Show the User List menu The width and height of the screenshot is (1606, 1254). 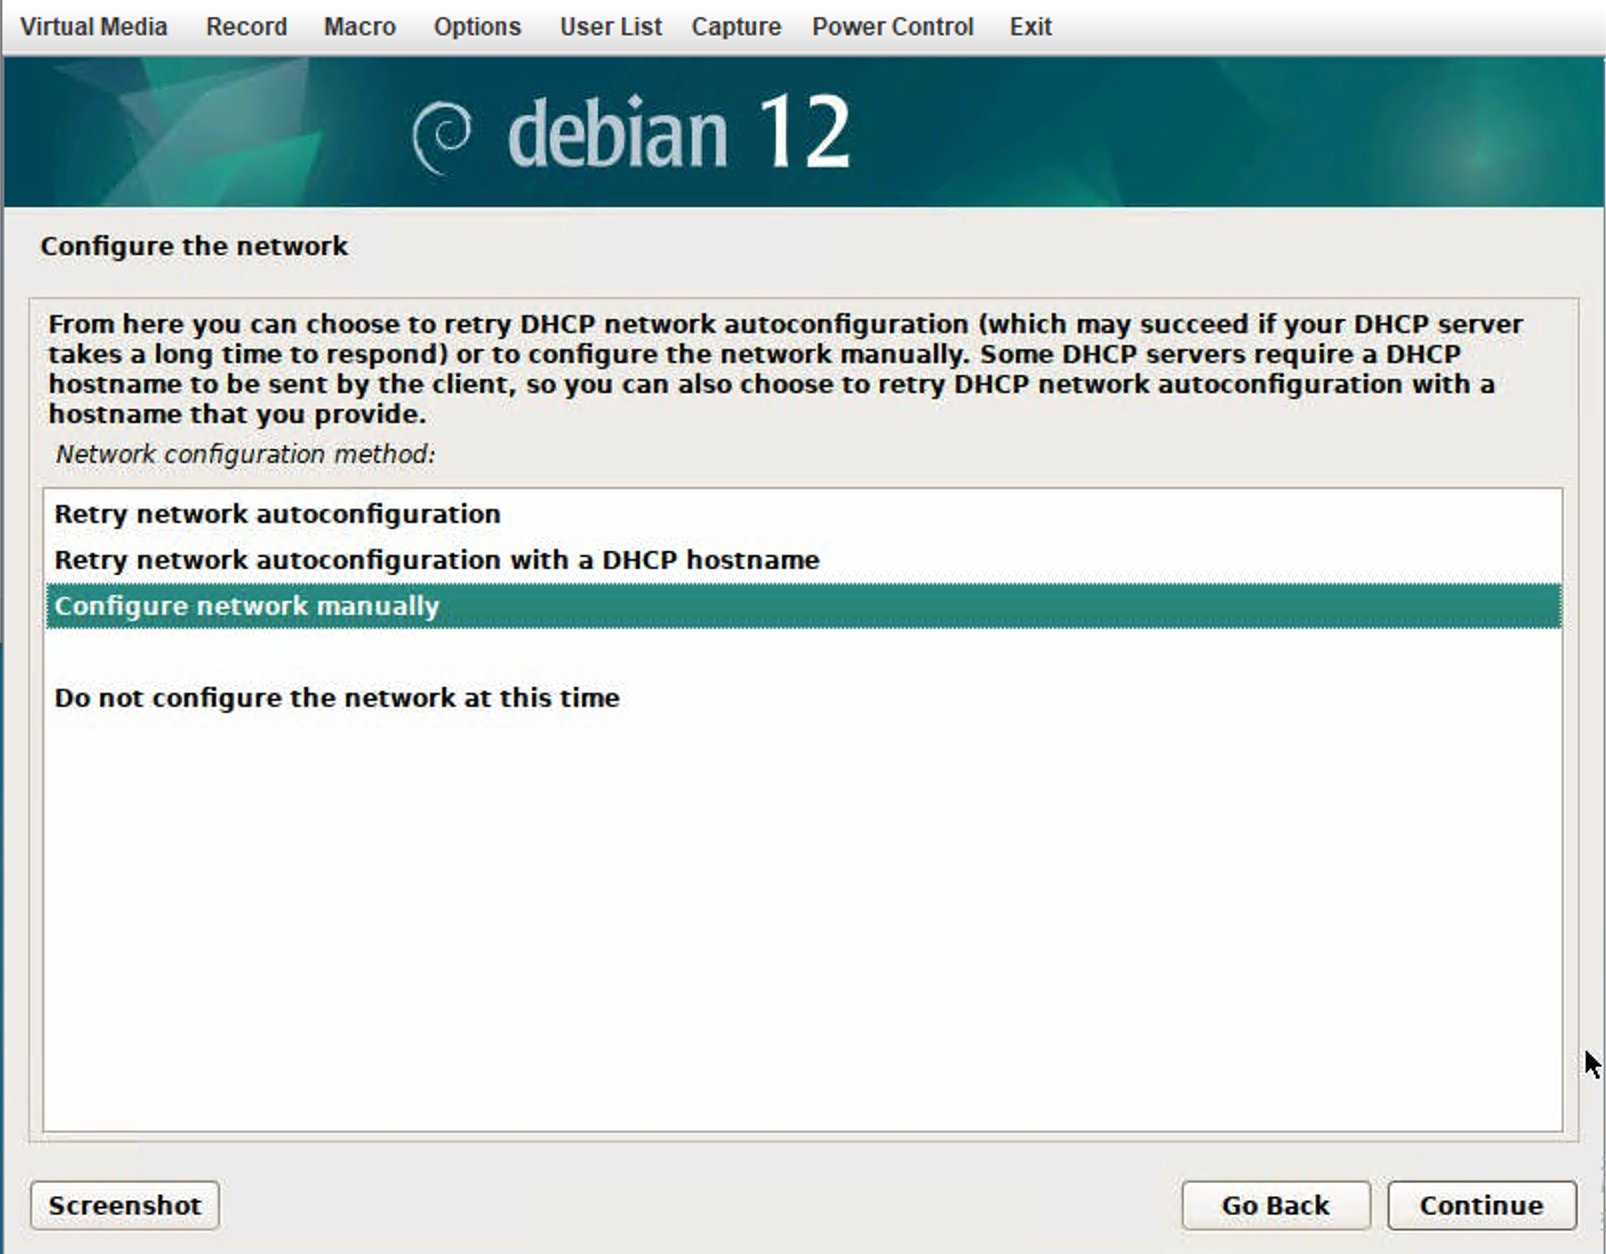[x=610, y=27]
